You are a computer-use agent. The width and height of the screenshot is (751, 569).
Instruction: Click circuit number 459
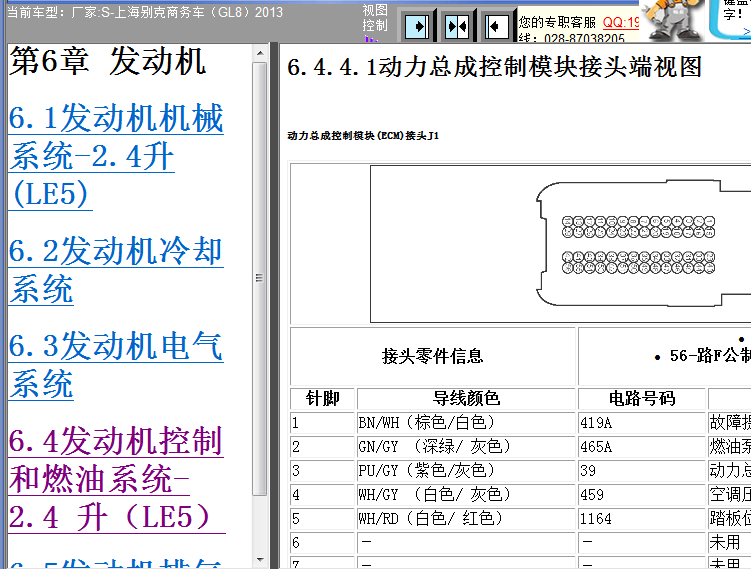[642, 494]
